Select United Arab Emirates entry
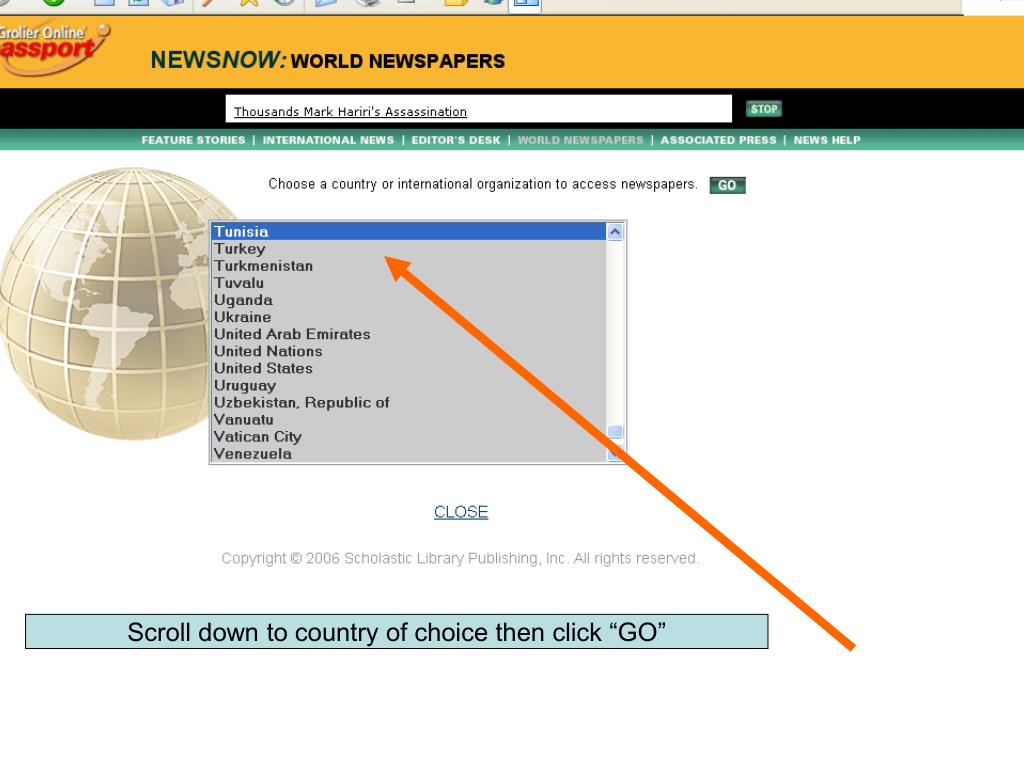1024x768 pixels. click(409, 334)
